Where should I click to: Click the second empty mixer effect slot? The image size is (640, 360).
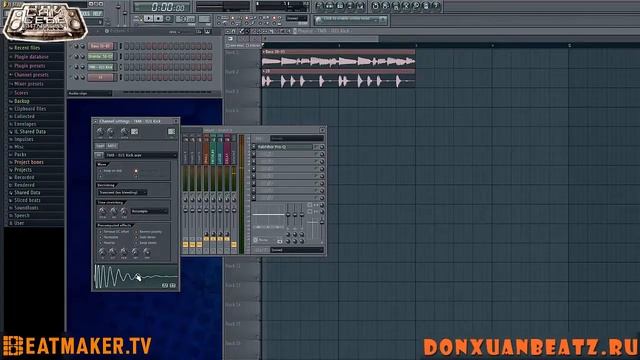coord(284,161)
